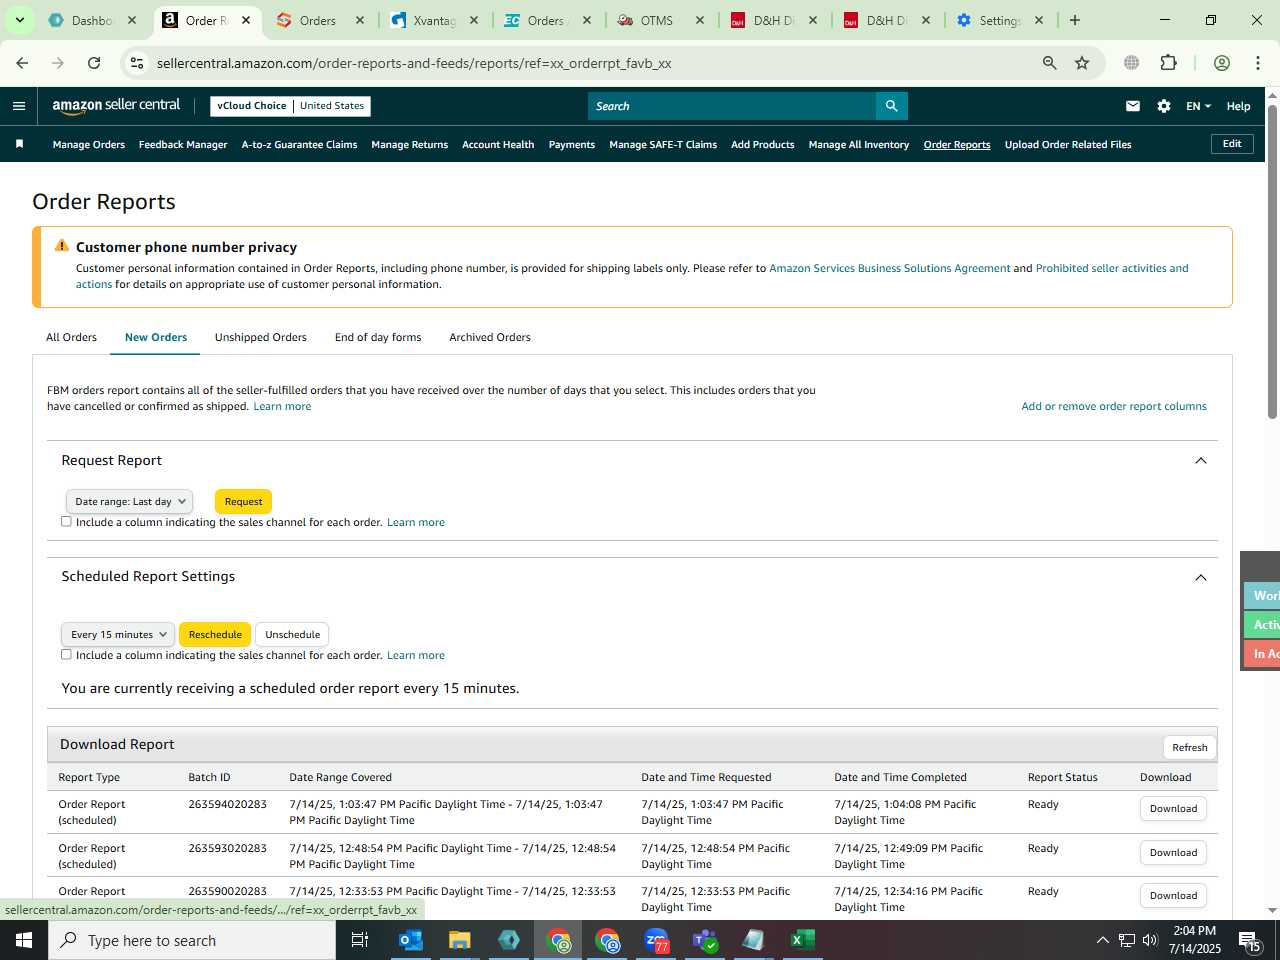Open the messages envelope icon
Screen dimensions: 1280x960
click(x=1133, y=106)
